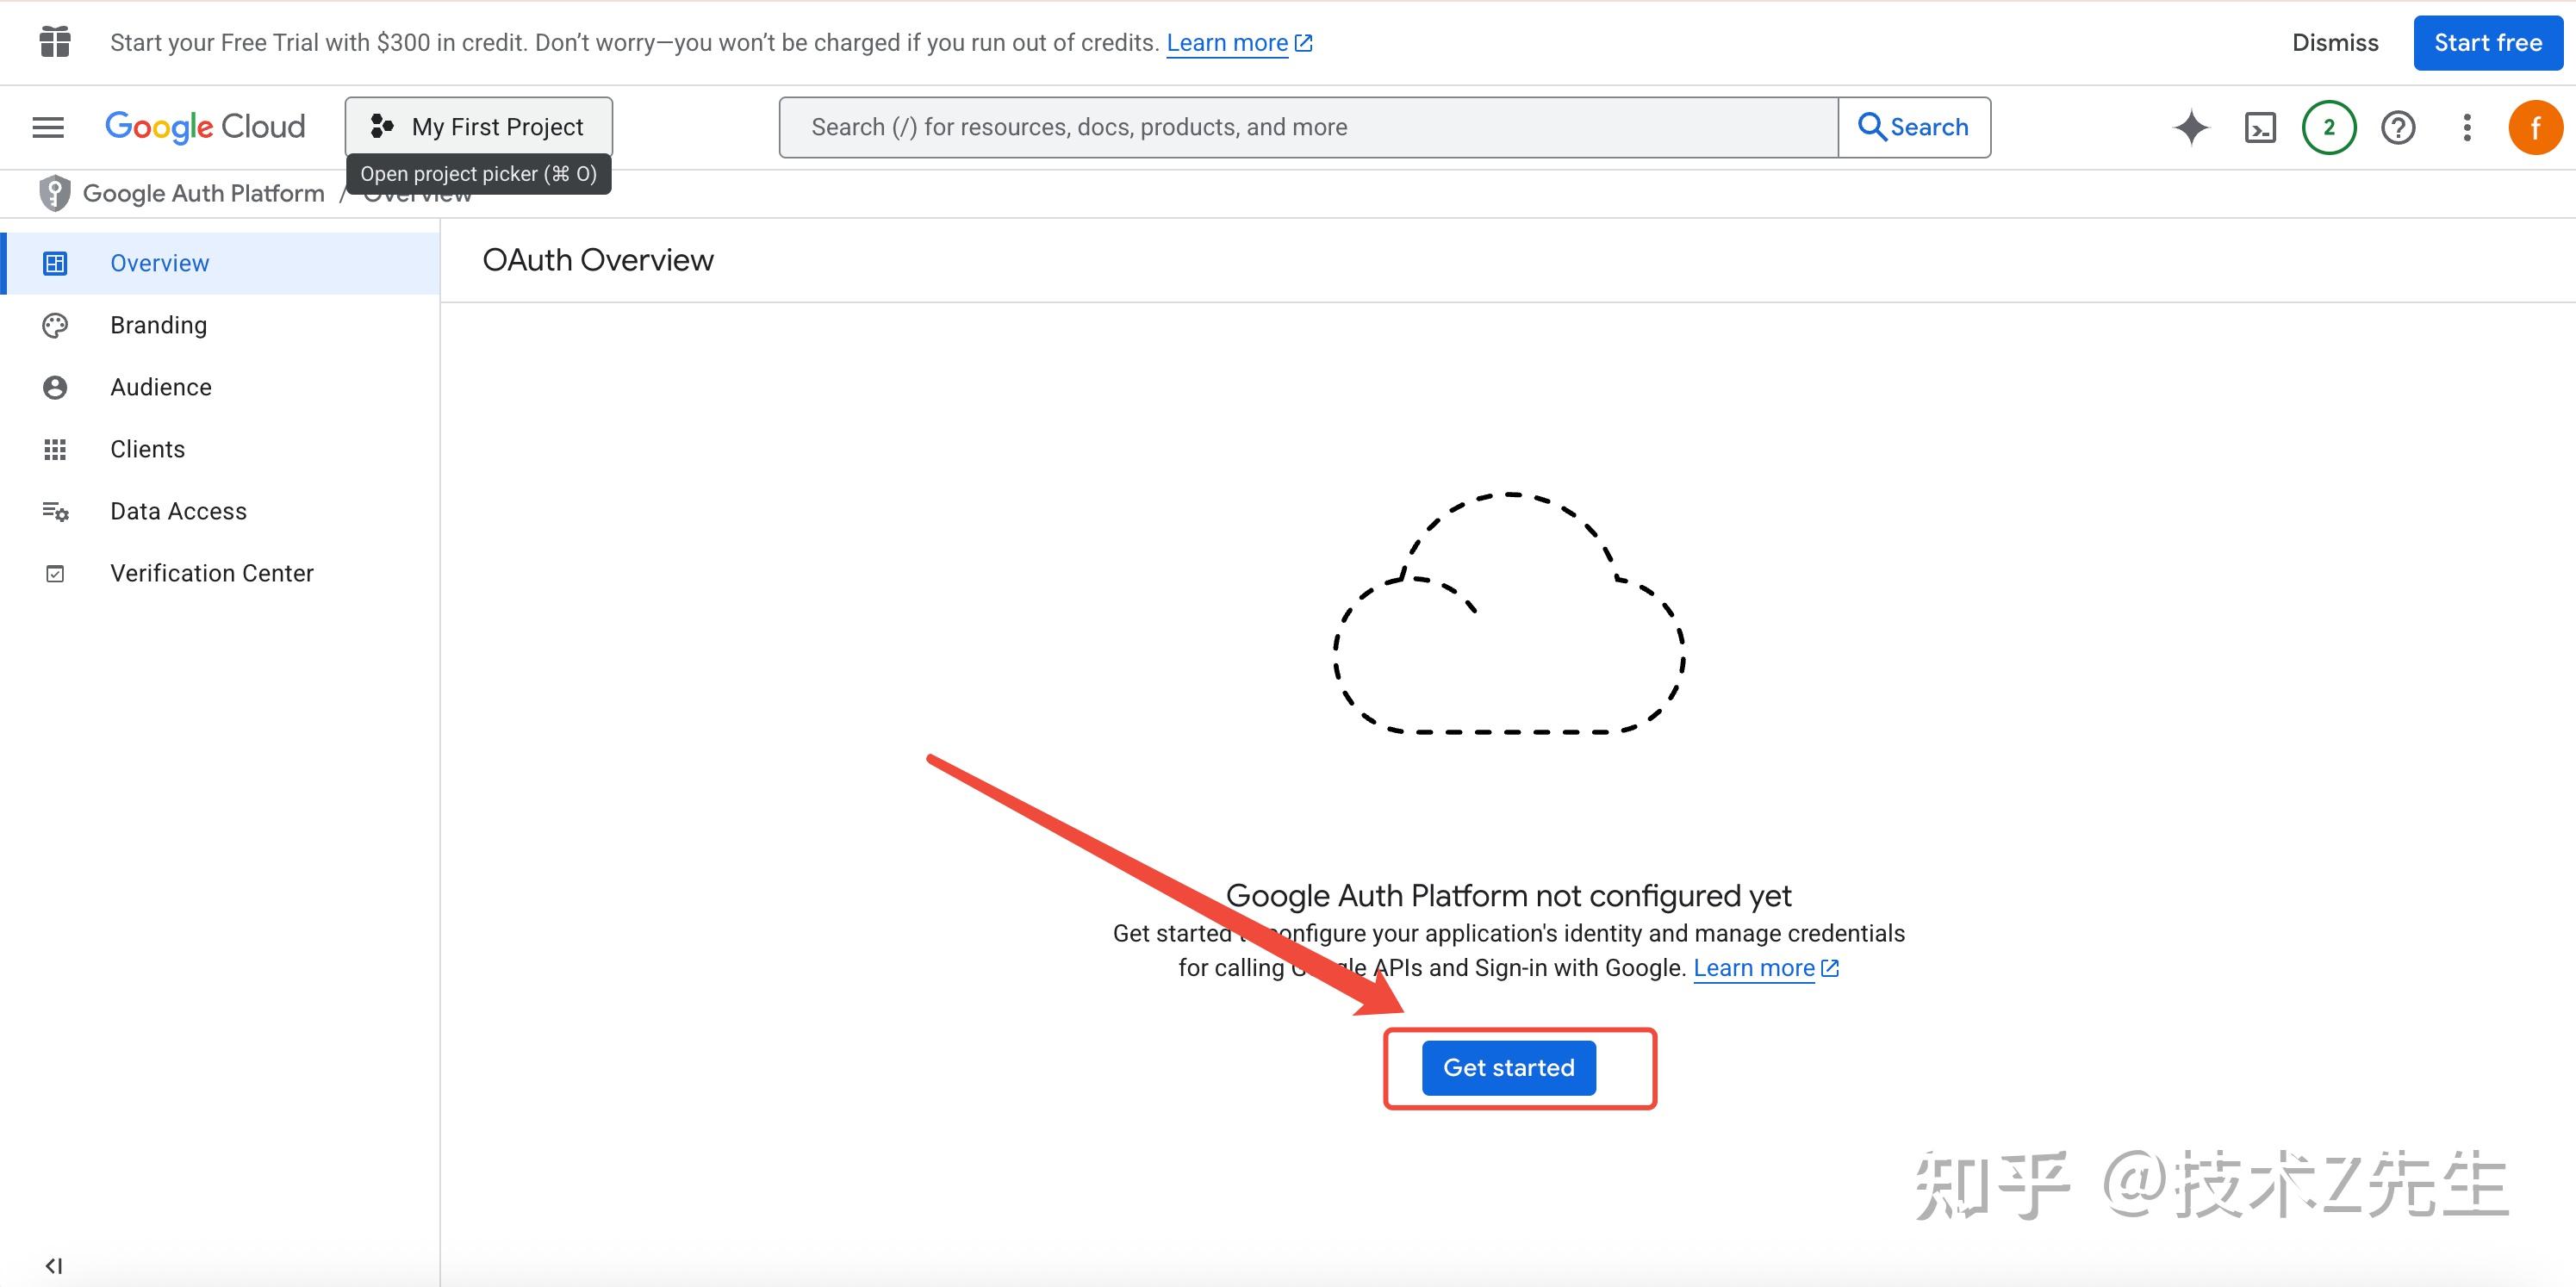Open the Data Access section
2576x1287 pixels.
pyautogui.click(x=178, y=510)
